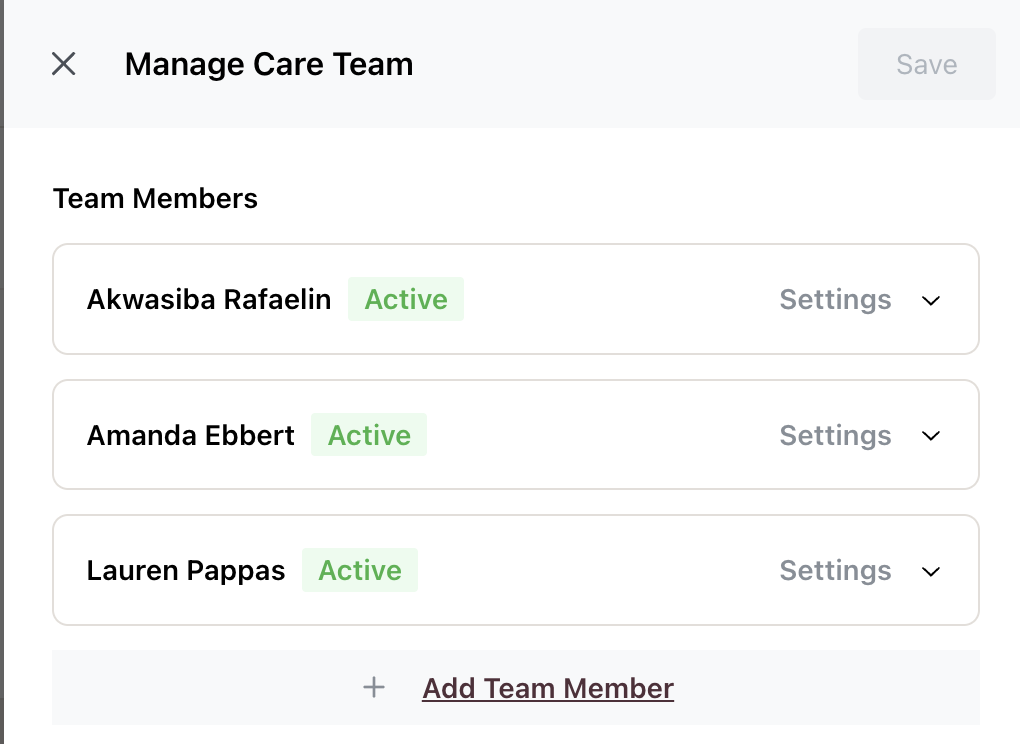This screenshot has width=1020, height=744.
Task: Select the Lauren Pappas name
Action: coord(186,571)
